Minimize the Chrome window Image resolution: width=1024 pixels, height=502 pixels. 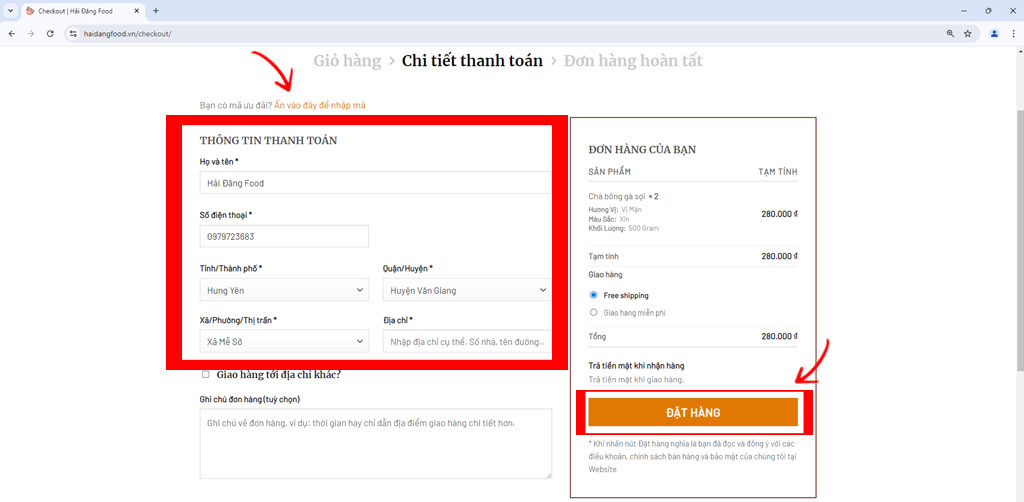964,11
